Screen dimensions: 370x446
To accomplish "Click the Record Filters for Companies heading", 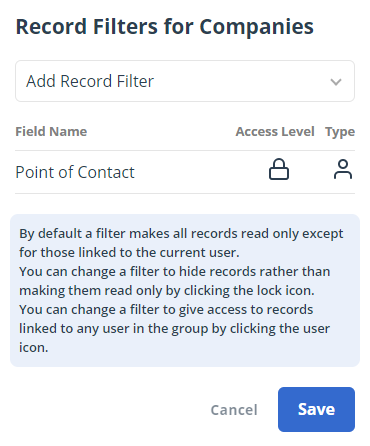I will 165,27.
